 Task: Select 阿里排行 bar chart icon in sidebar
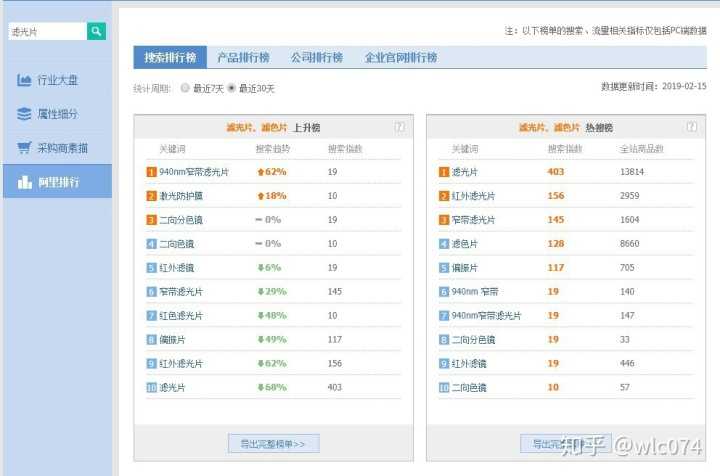(x=24, y=182)
